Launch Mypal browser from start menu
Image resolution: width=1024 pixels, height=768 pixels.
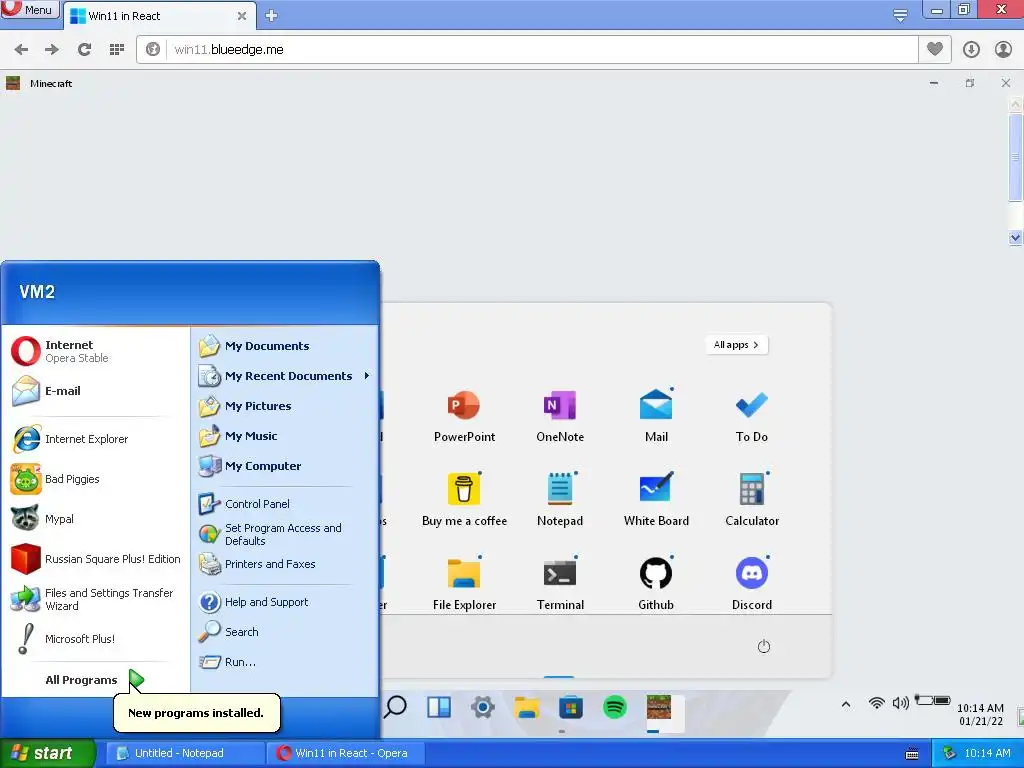(95, 519)
